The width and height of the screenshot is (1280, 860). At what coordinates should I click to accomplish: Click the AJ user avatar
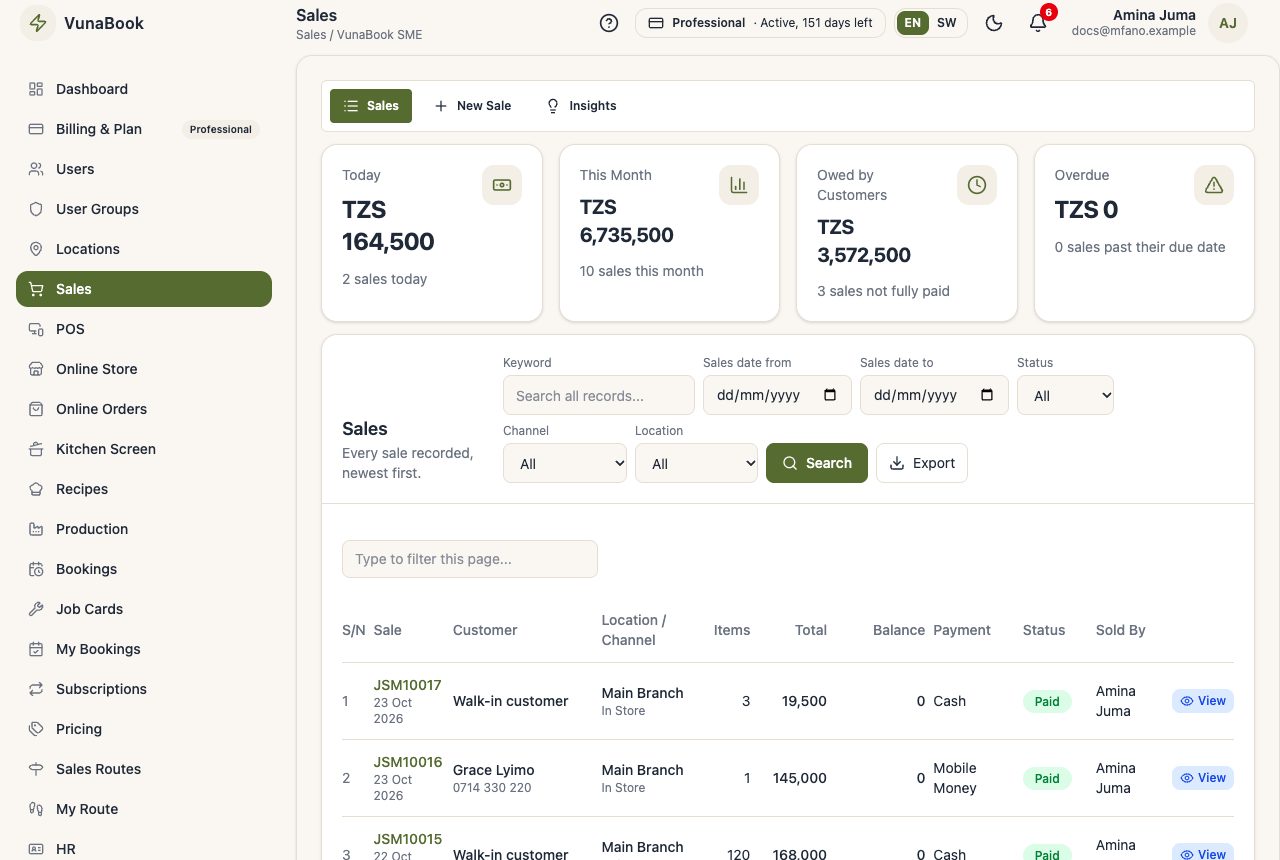tap(1228, 23)
